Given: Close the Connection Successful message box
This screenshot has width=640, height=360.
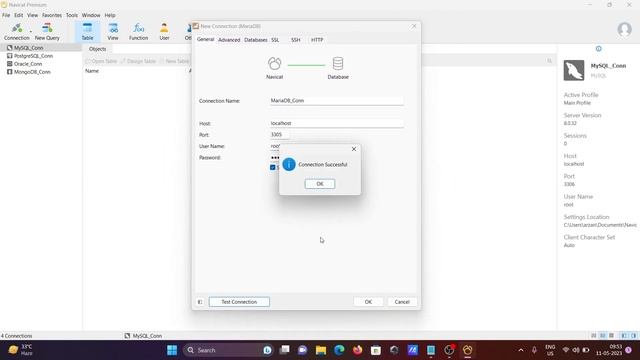Looking at the screenshot, I should (354, 149).
